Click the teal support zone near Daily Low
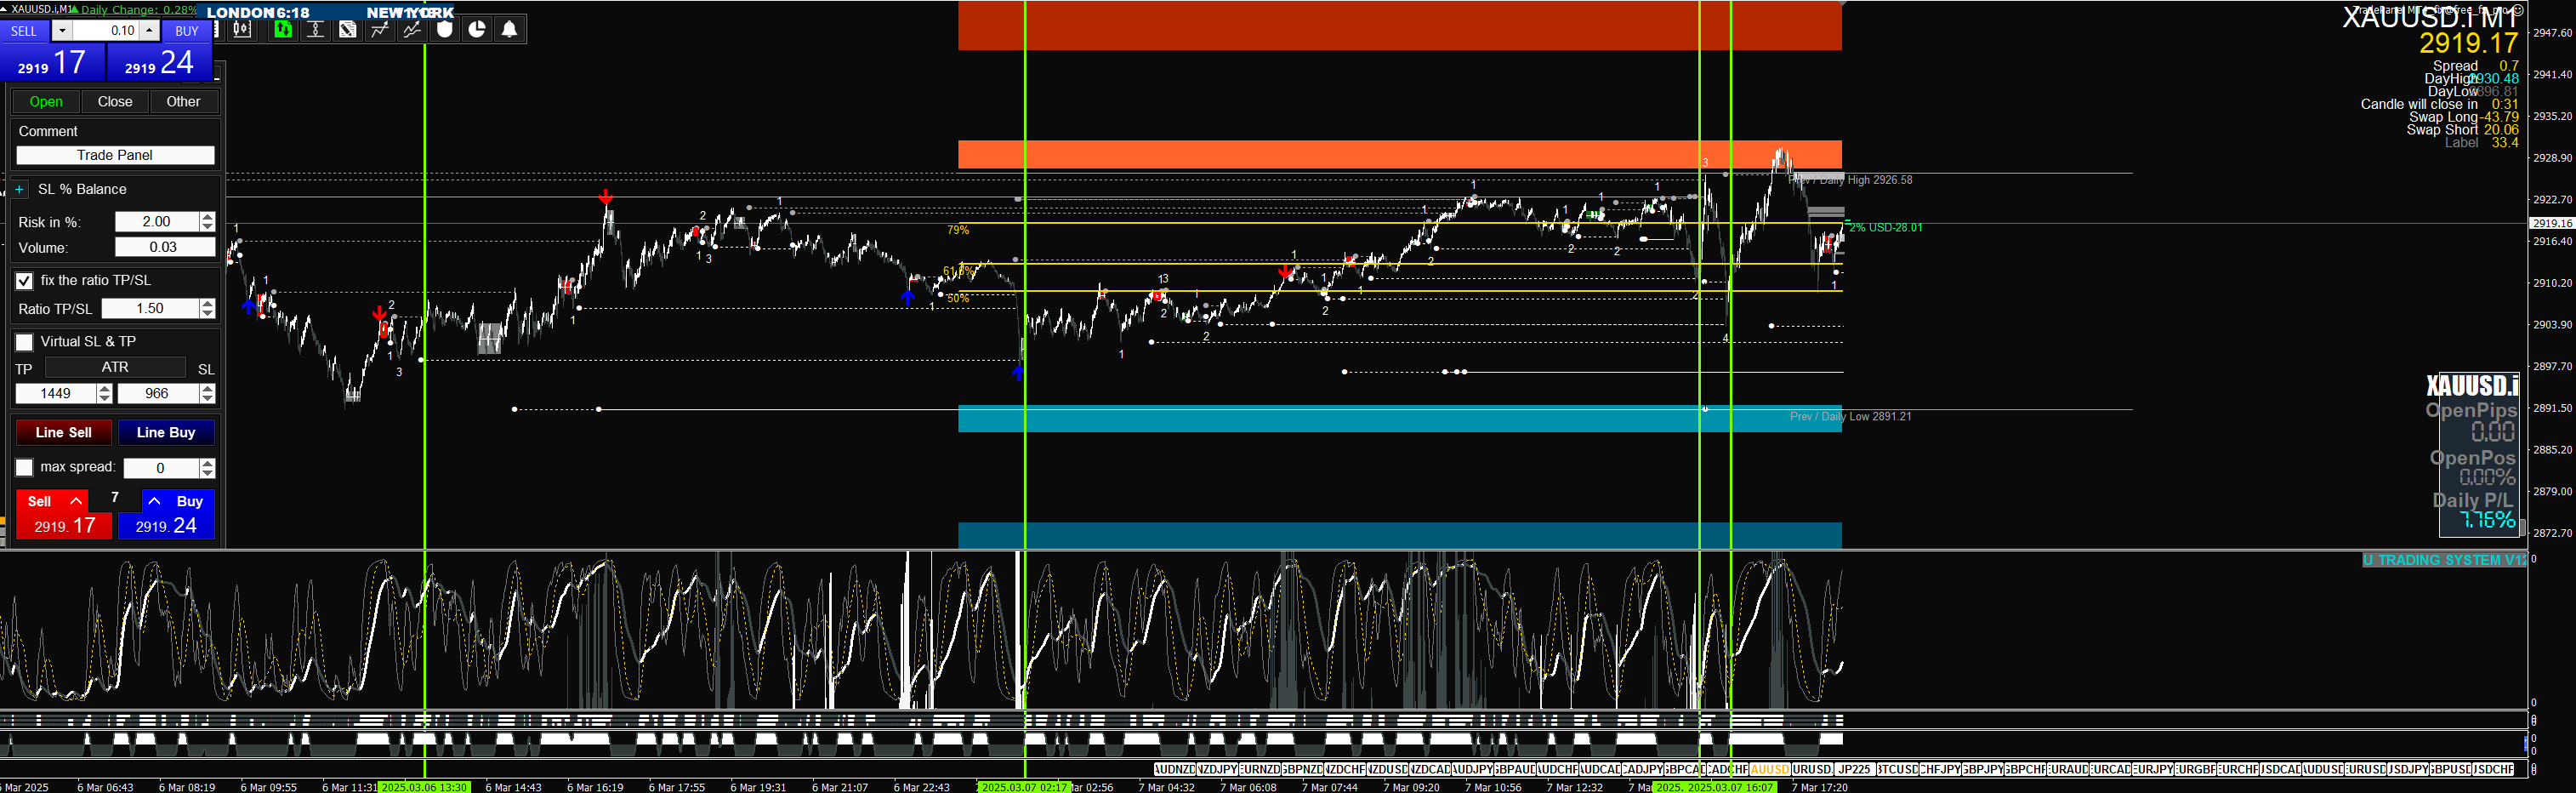The width and height of the screenshot is (2576, 793). pos(1399,418)
